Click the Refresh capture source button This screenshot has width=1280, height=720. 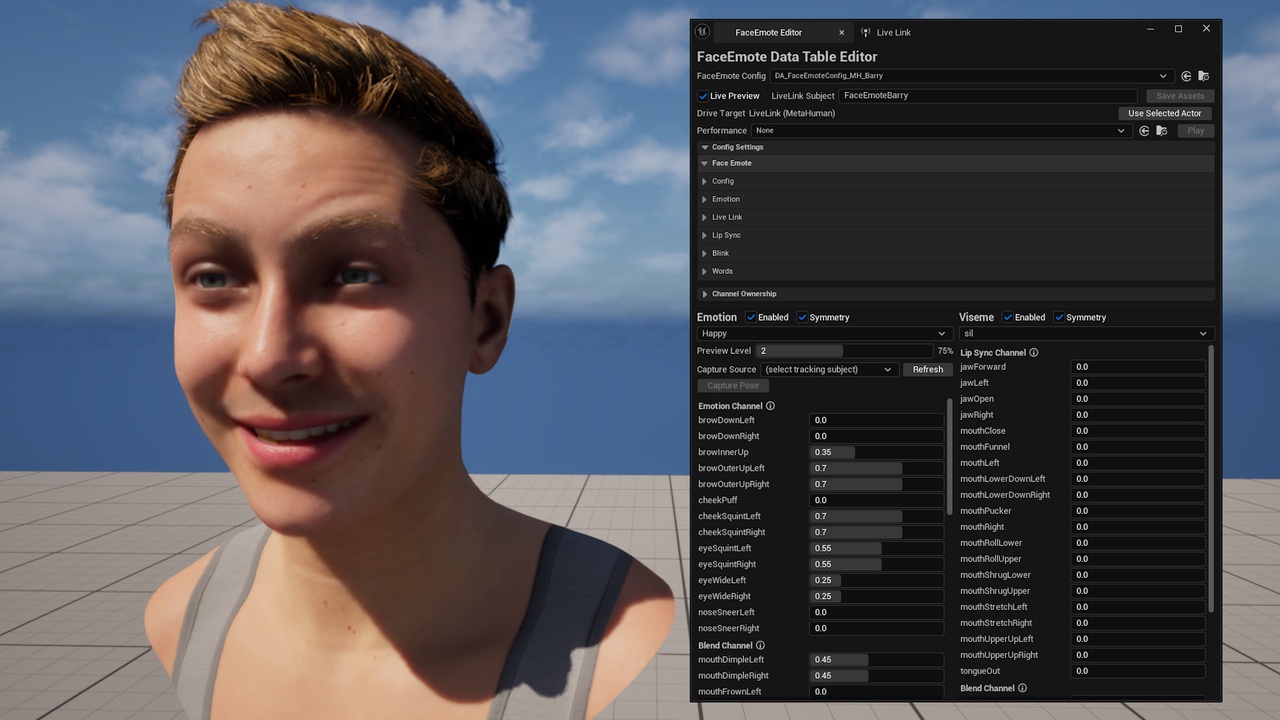927,370
